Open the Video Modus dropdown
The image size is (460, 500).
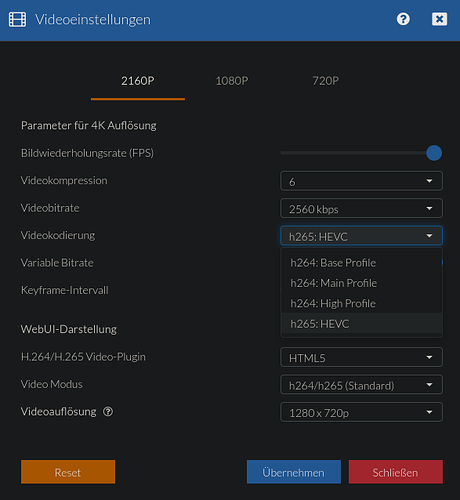click(361, 385)
